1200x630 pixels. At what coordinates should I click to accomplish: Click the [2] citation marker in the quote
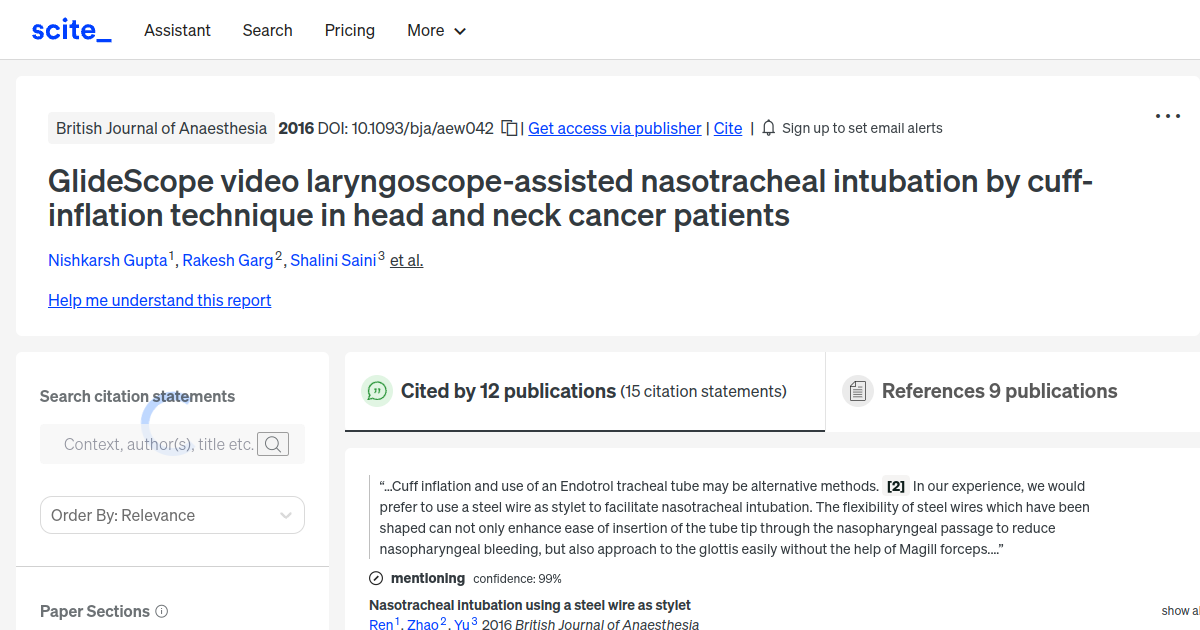[895, 486]
